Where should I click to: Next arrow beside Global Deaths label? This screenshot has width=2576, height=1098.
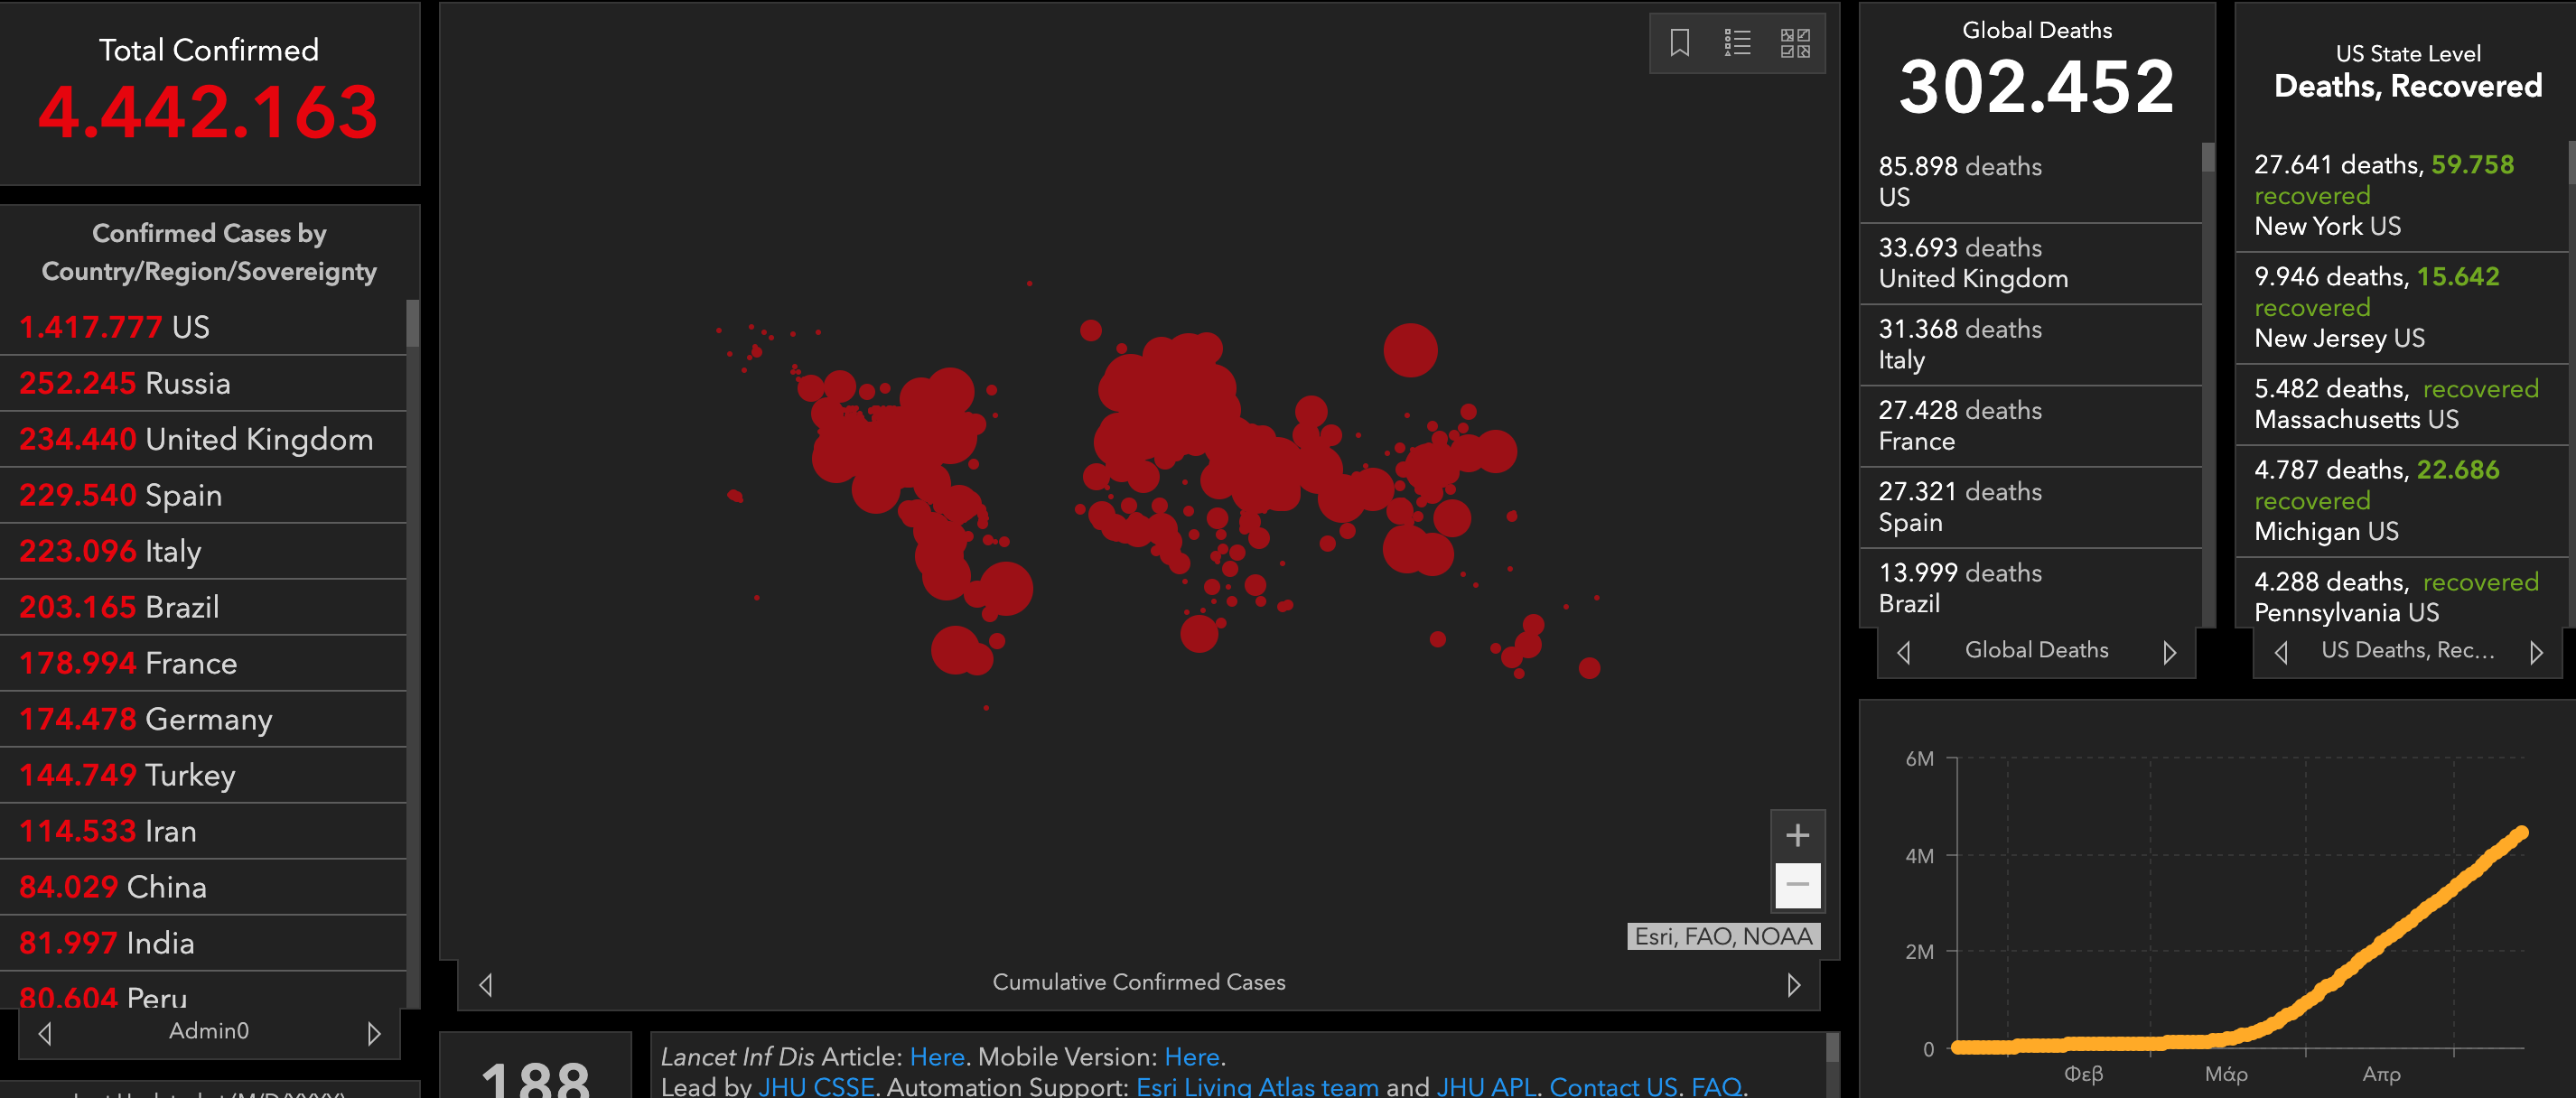coord(2168,652)
